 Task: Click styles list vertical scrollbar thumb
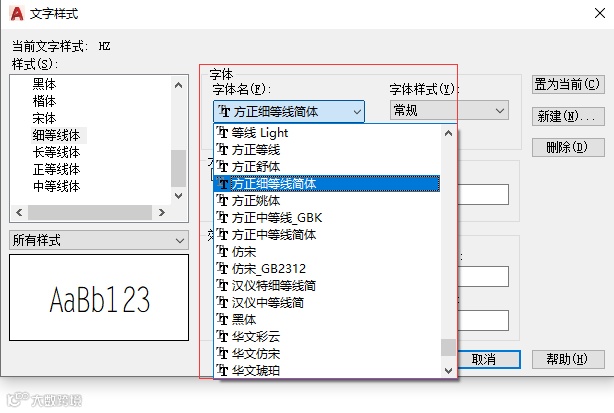179,168
